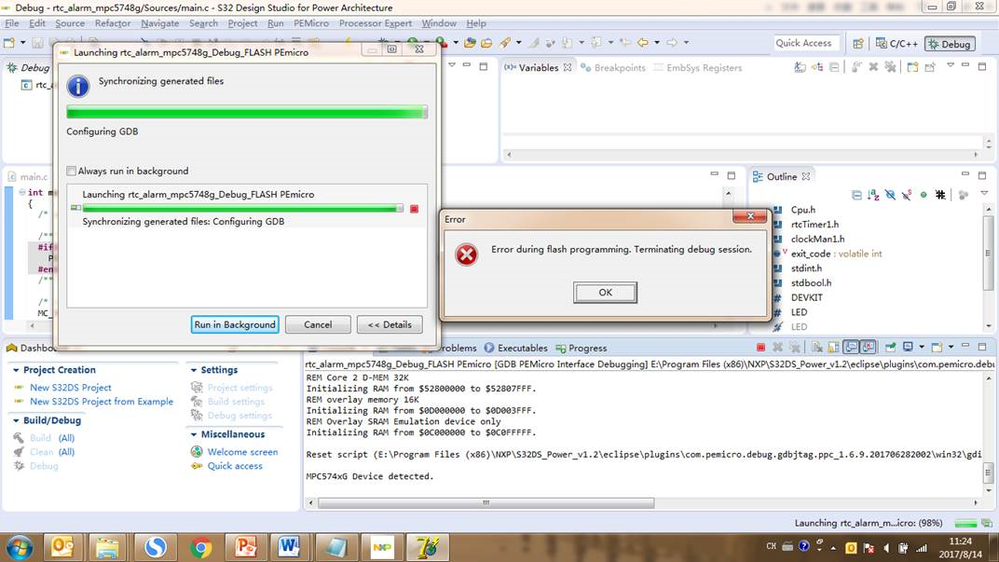Collapse the Settings section in Dashboard
Screen dimensions: 999x562
[x=194, y=370]
